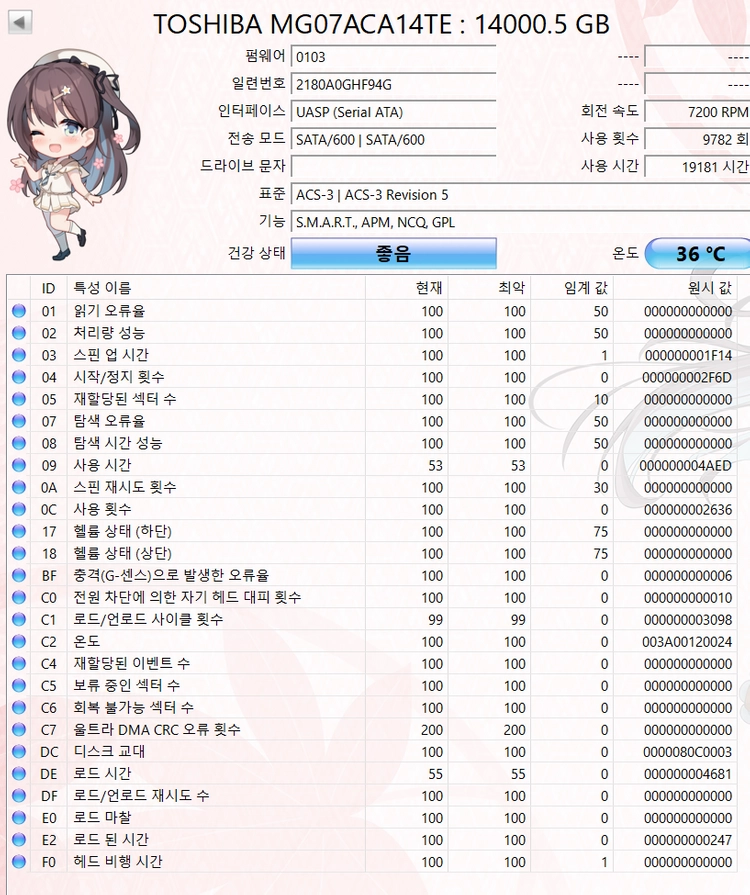Click status circle for 03 스핀 업 시간
The height and width of the screenshot is (895, 750).
pos(19,355)
